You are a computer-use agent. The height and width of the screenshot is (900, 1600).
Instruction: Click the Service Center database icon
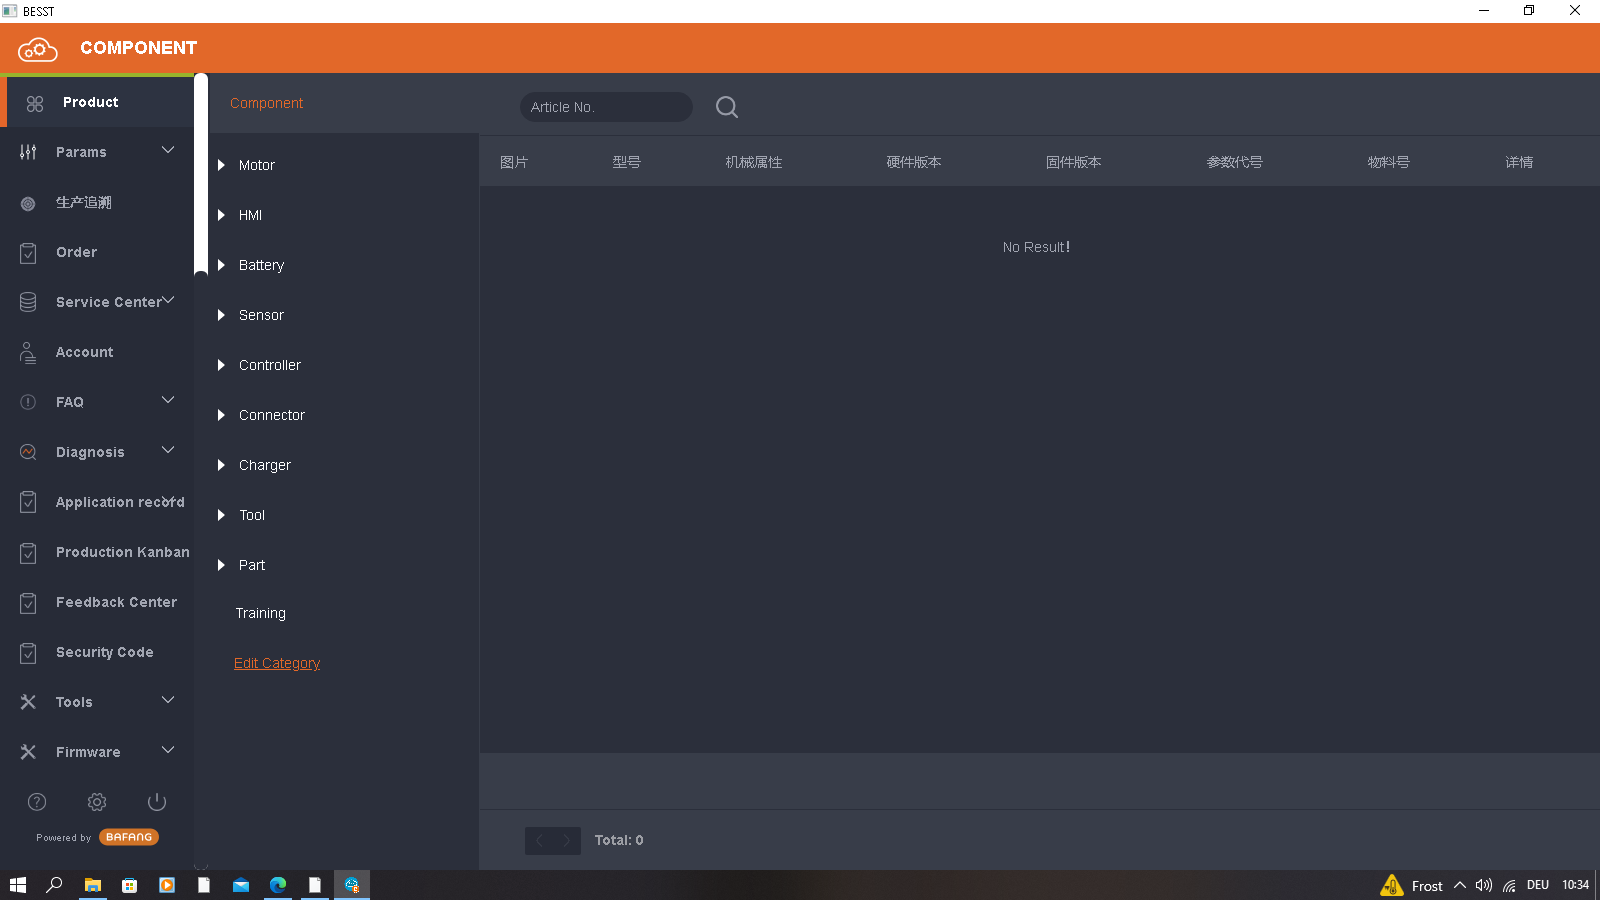[x=28, y=302]
